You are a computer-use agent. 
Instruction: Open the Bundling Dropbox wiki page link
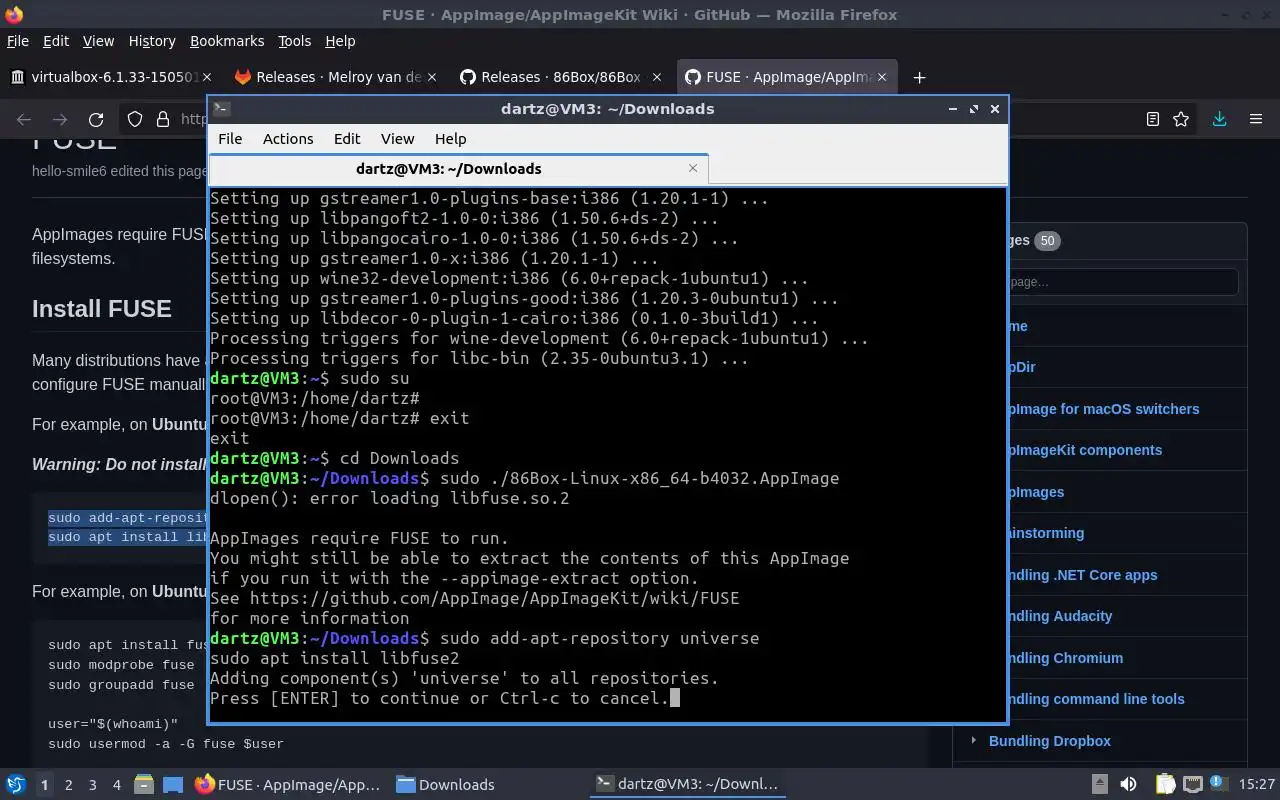coord(1050,741)
